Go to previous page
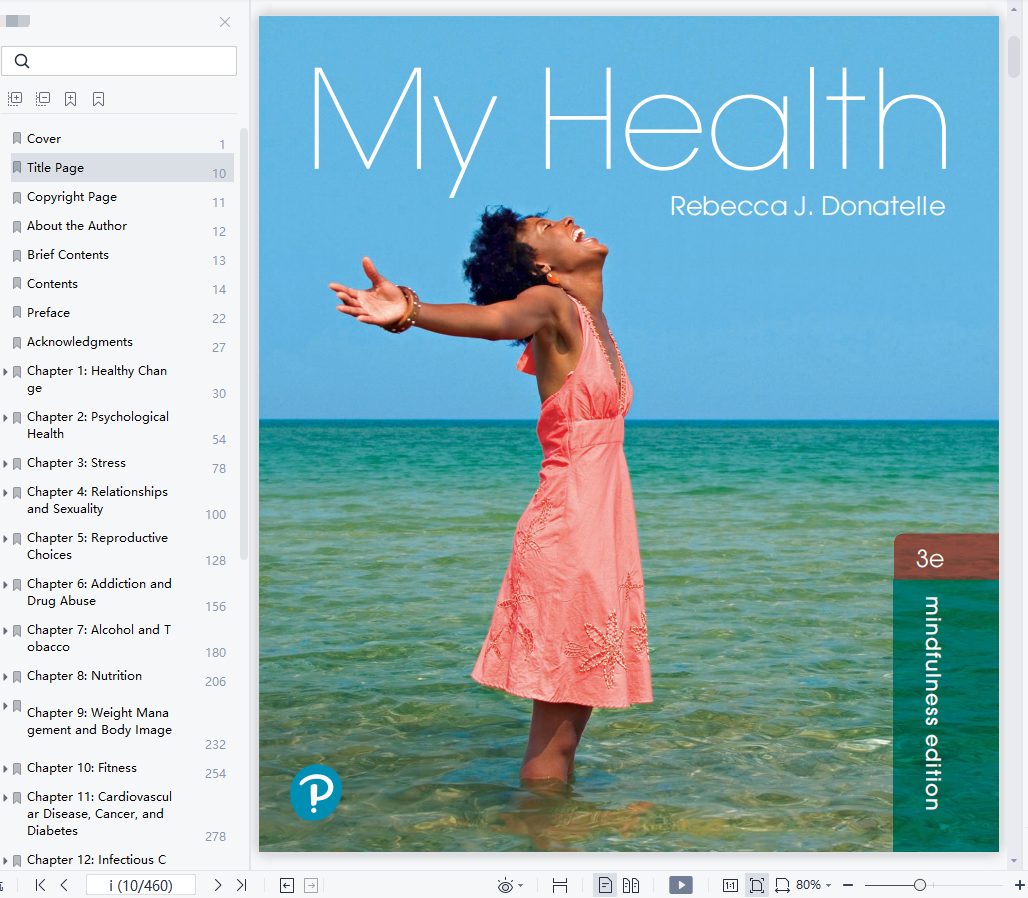This screenshot has height=898, width=1028. (64, 886)
